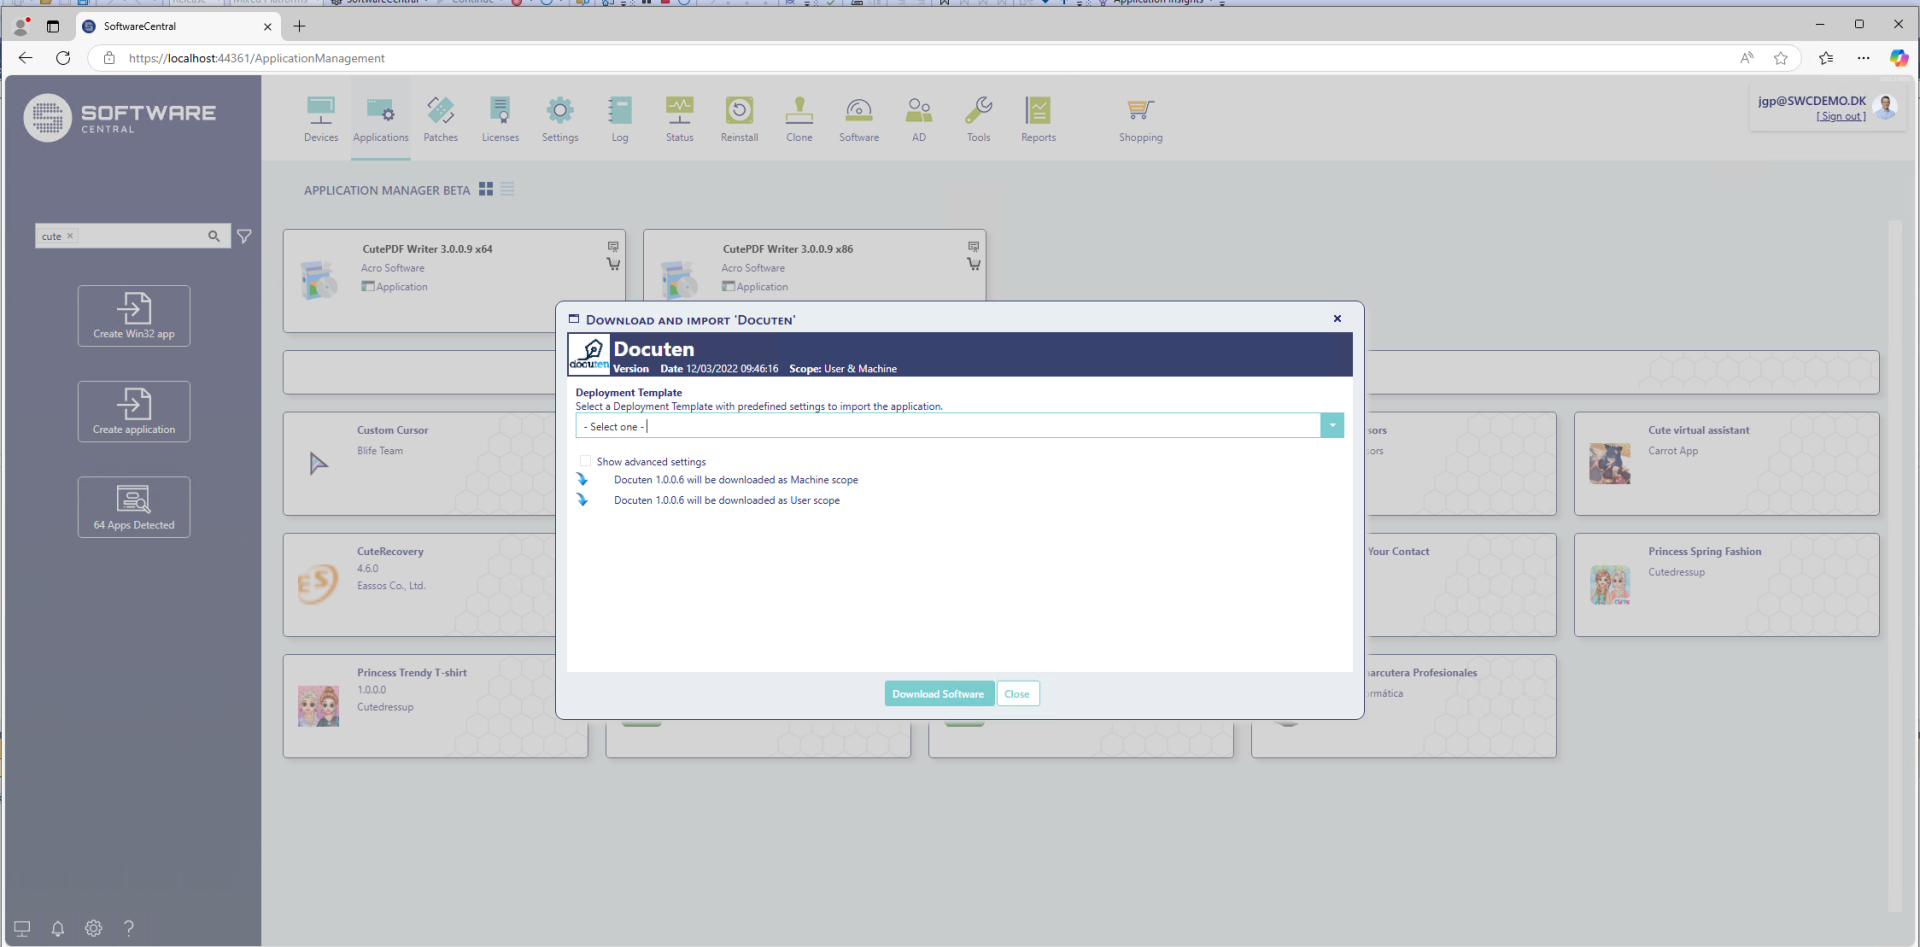Click Create application button

click(x=134, y=411)
